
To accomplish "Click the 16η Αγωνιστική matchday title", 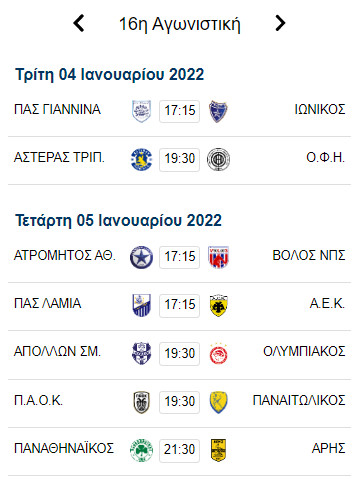I will (180, 24).
